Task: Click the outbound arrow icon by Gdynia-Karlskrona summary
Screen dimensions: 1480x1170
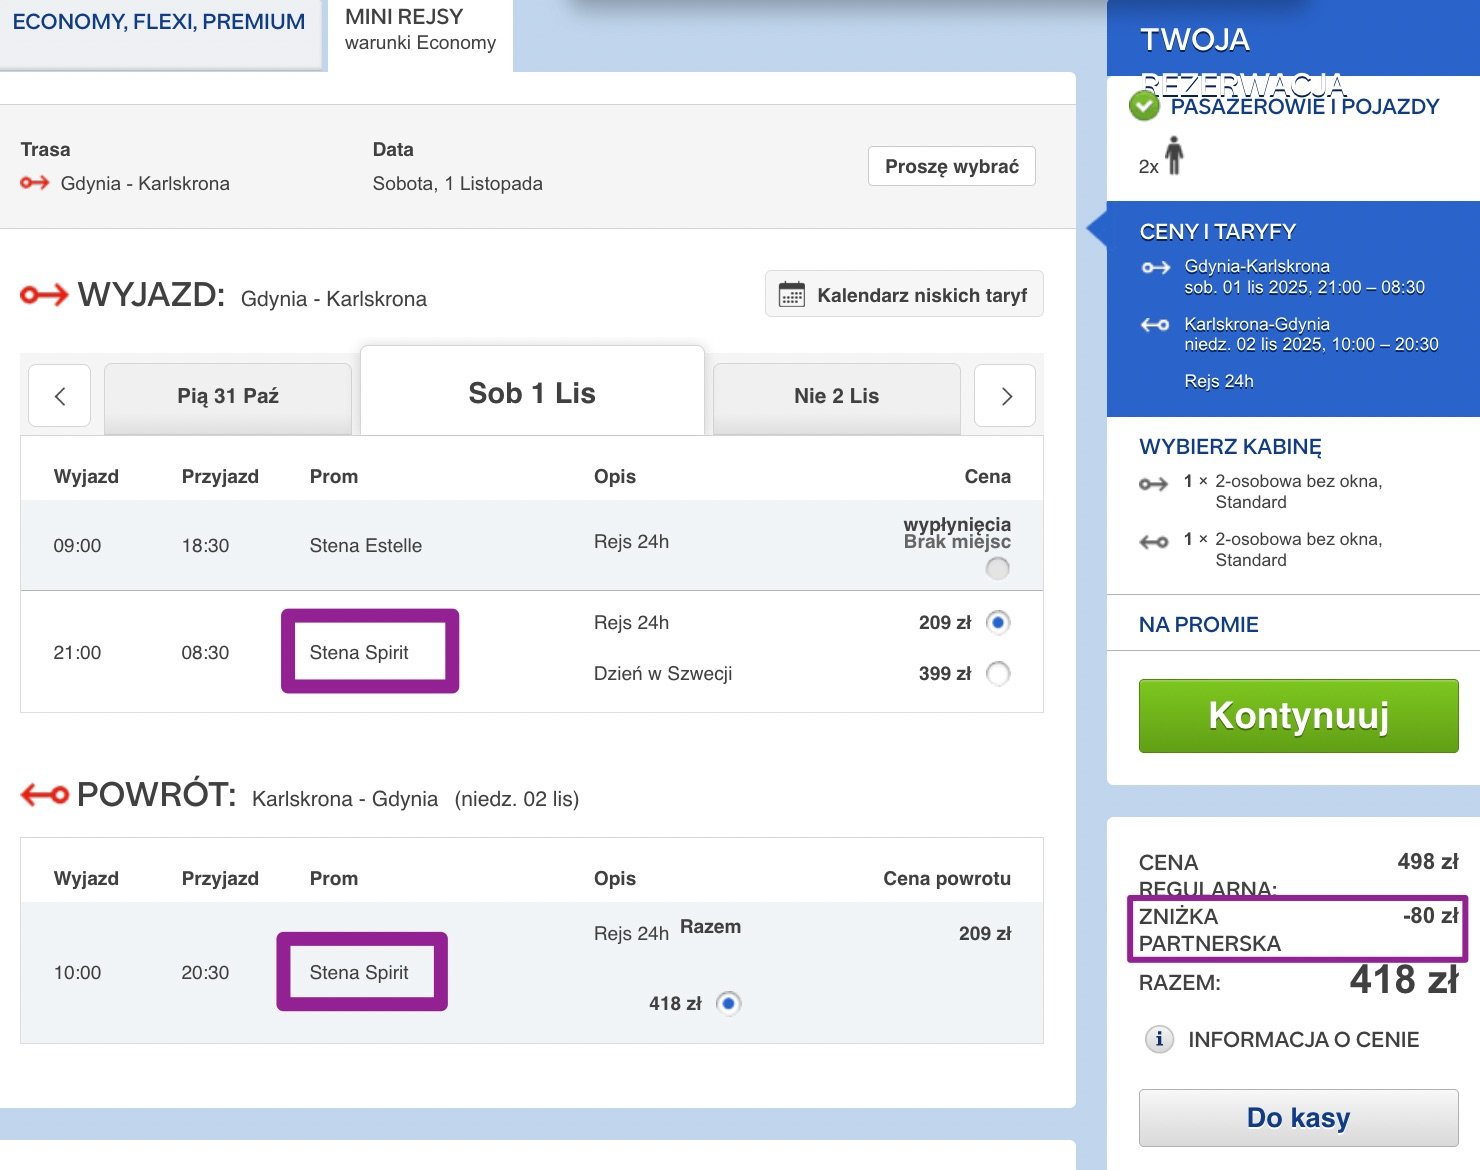Action: tap(1156, 267)
